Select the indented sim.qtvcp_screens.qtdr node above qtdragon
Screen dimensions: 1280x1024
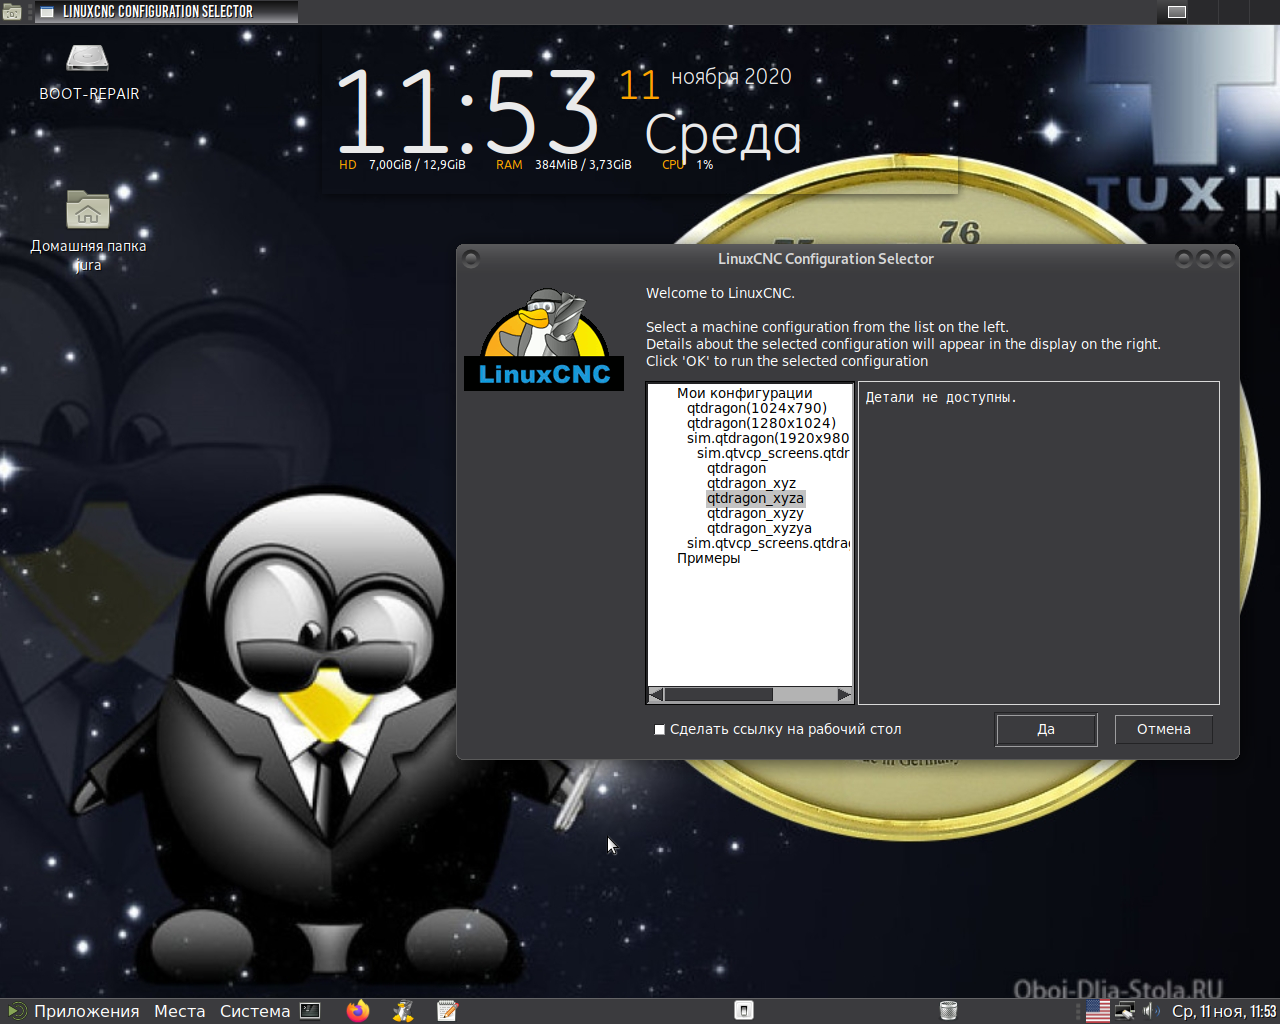(x=773, y=453)
